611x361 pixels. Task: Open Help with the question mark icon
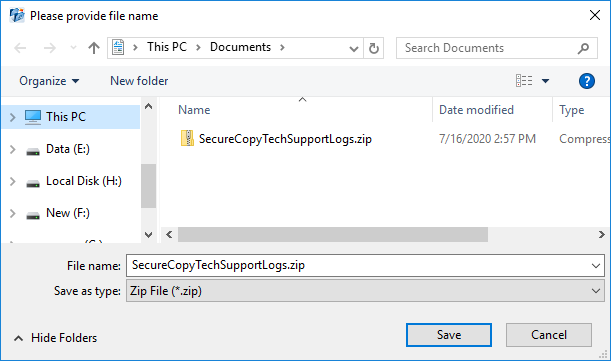(586, 81)
